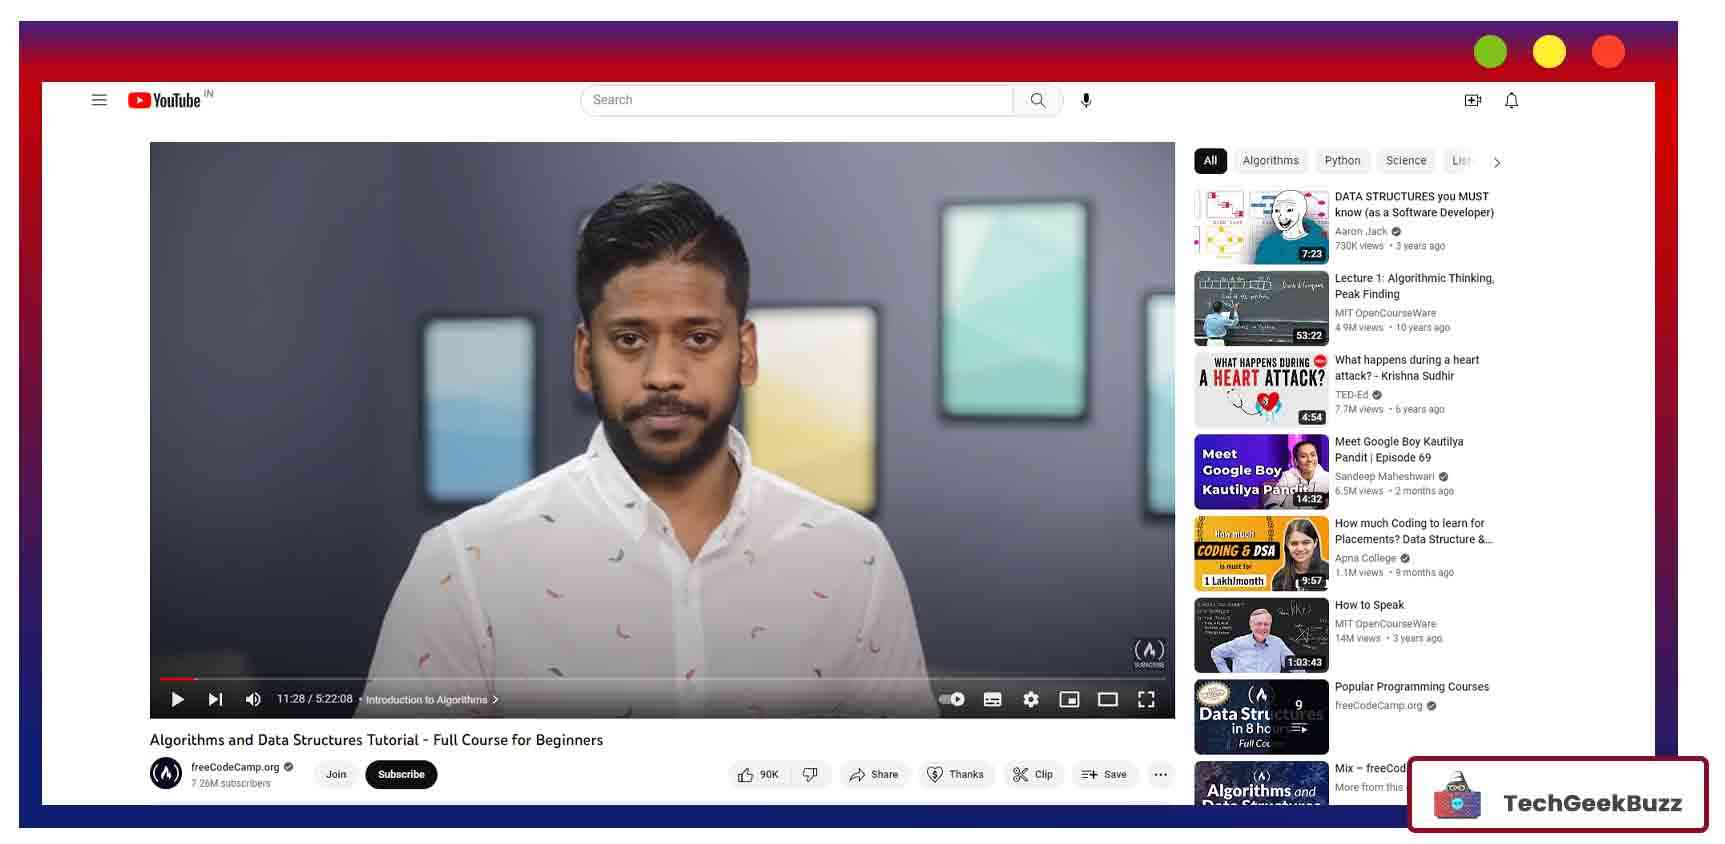Expand the Introduction to Algorithms chapter
1725x844 pixels.
pos(431,700)
